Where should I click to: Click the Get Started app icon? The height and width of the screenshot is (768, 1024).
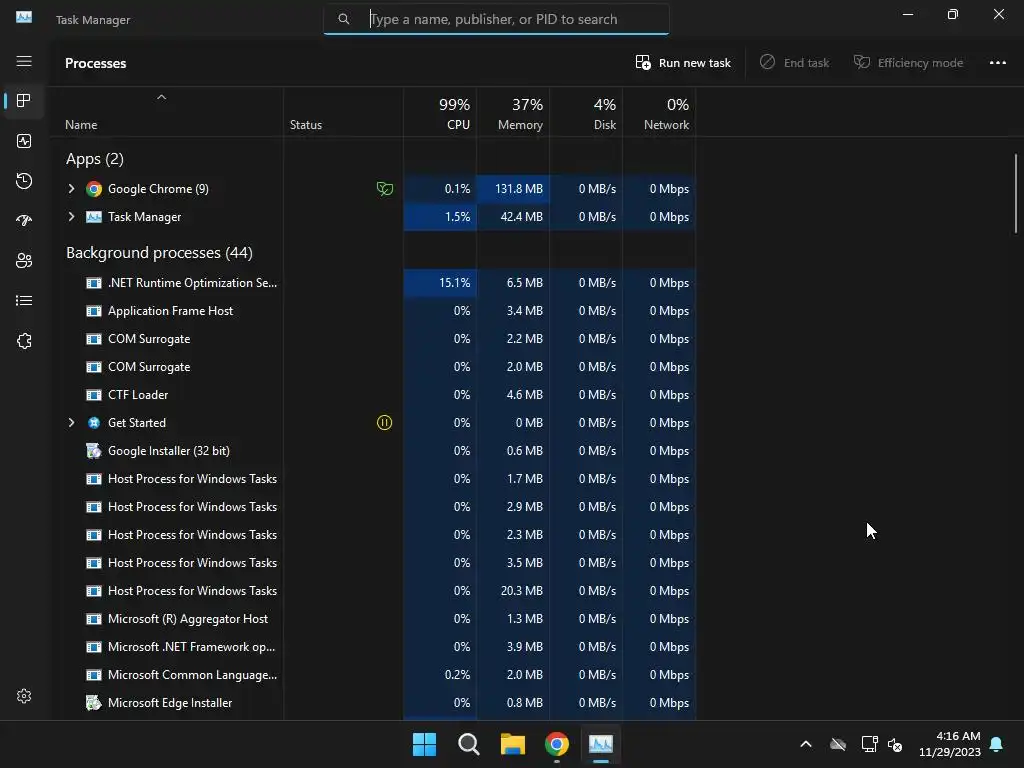click(x=94, y=423)
